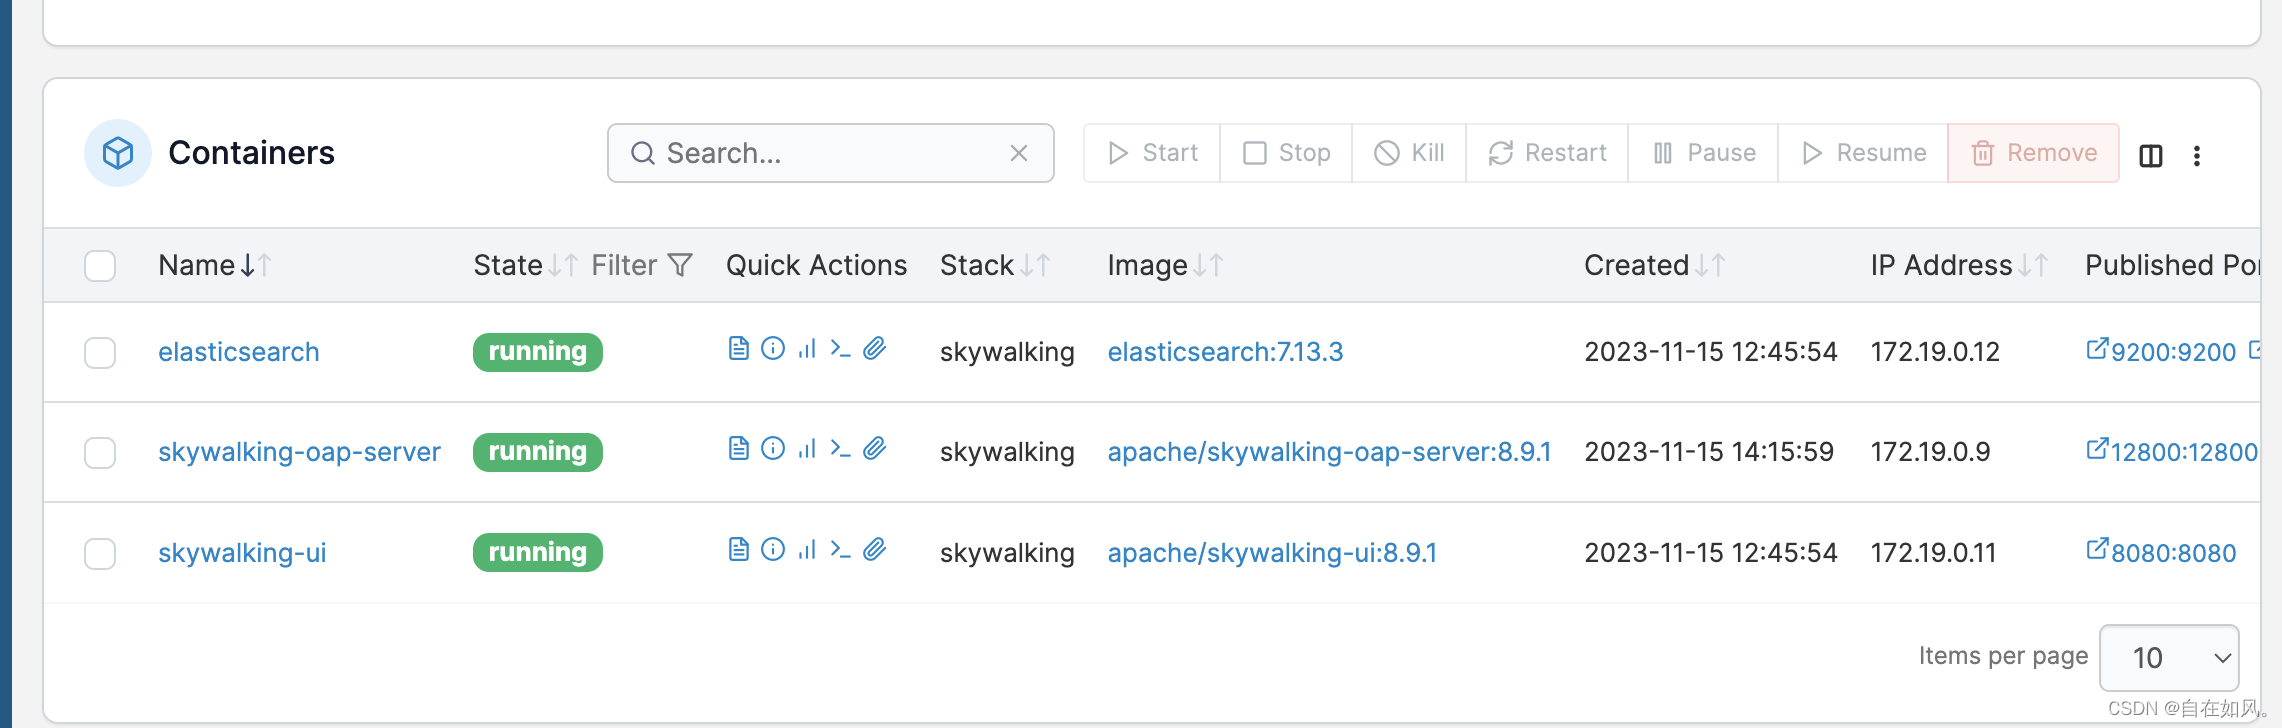Open published port 9200:9200
Image resolution: width=2282 pixels, height=728 pixels.
click(2161, 352)
